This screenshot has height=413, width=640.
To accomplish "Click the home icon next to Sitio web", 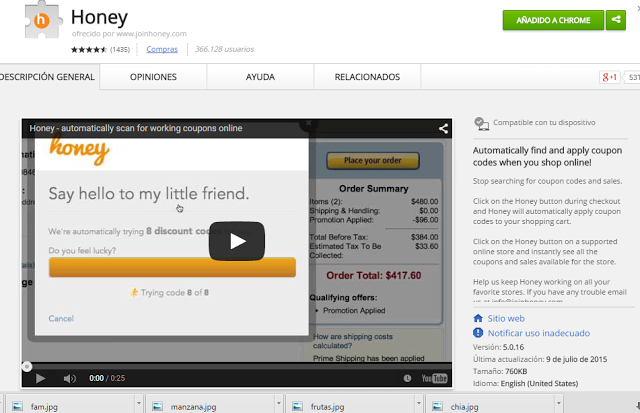I will tap(478, 318).
